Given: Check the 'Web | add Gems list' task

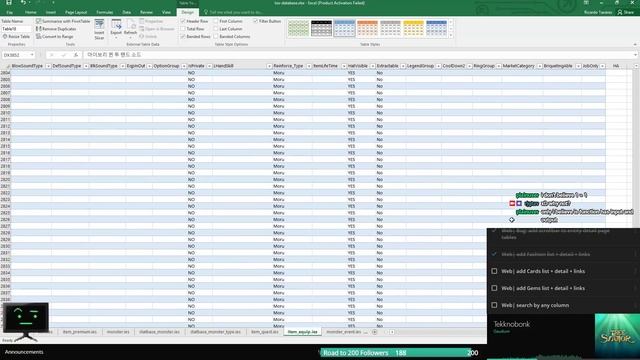Looking at the screenshot, I should click(494, 288).
